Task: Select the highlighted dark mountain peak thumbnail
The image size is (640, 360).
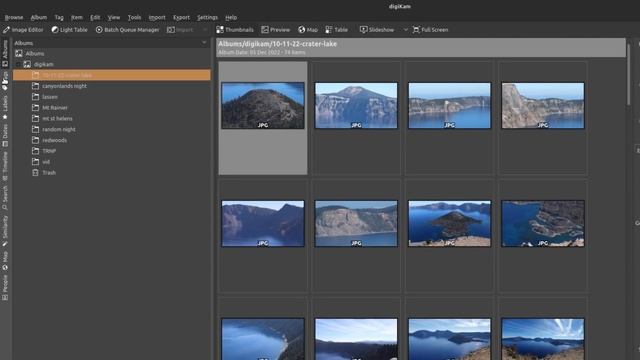Action: point(263,105)
